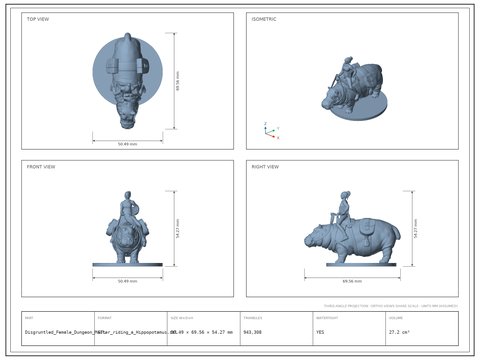
Task: Select the isometric hippo model render
Action: tap(354, 88)
